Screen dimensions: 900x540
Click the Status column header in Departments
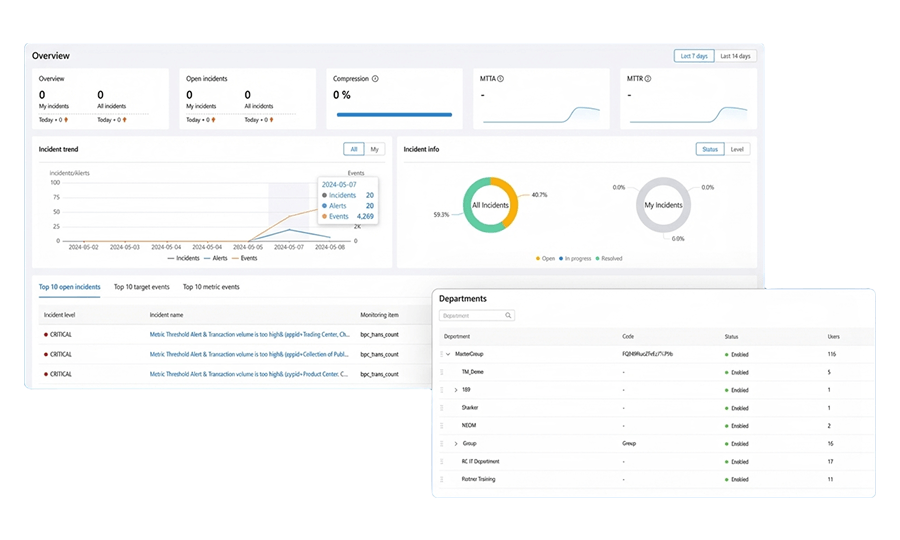click(x=731, y=337)
